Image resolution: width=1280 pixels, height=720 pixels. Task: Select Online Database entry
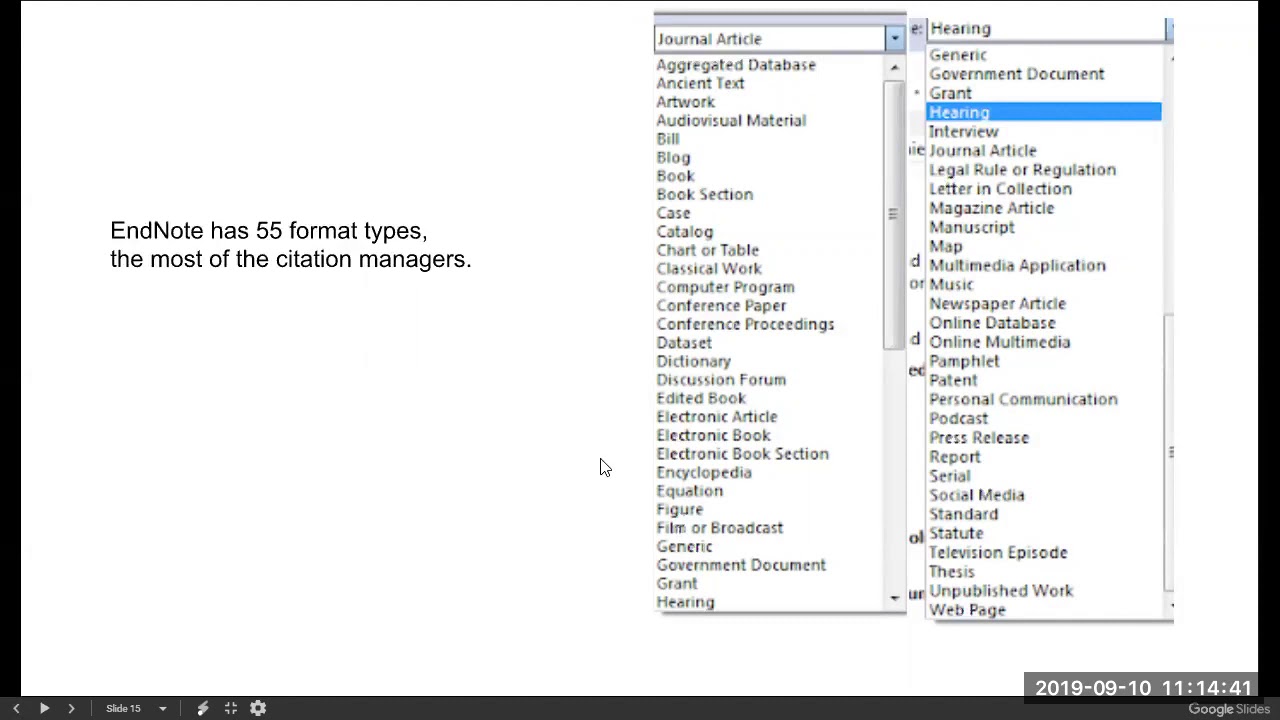click(992, 322)
